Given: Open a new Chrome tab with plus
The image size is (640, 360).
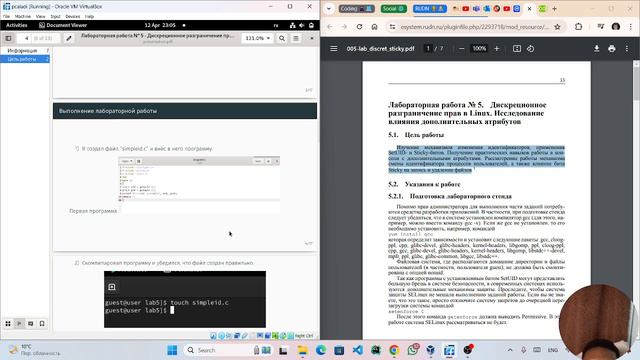Looking at the screenshot, I should click(x=554, y=9).
